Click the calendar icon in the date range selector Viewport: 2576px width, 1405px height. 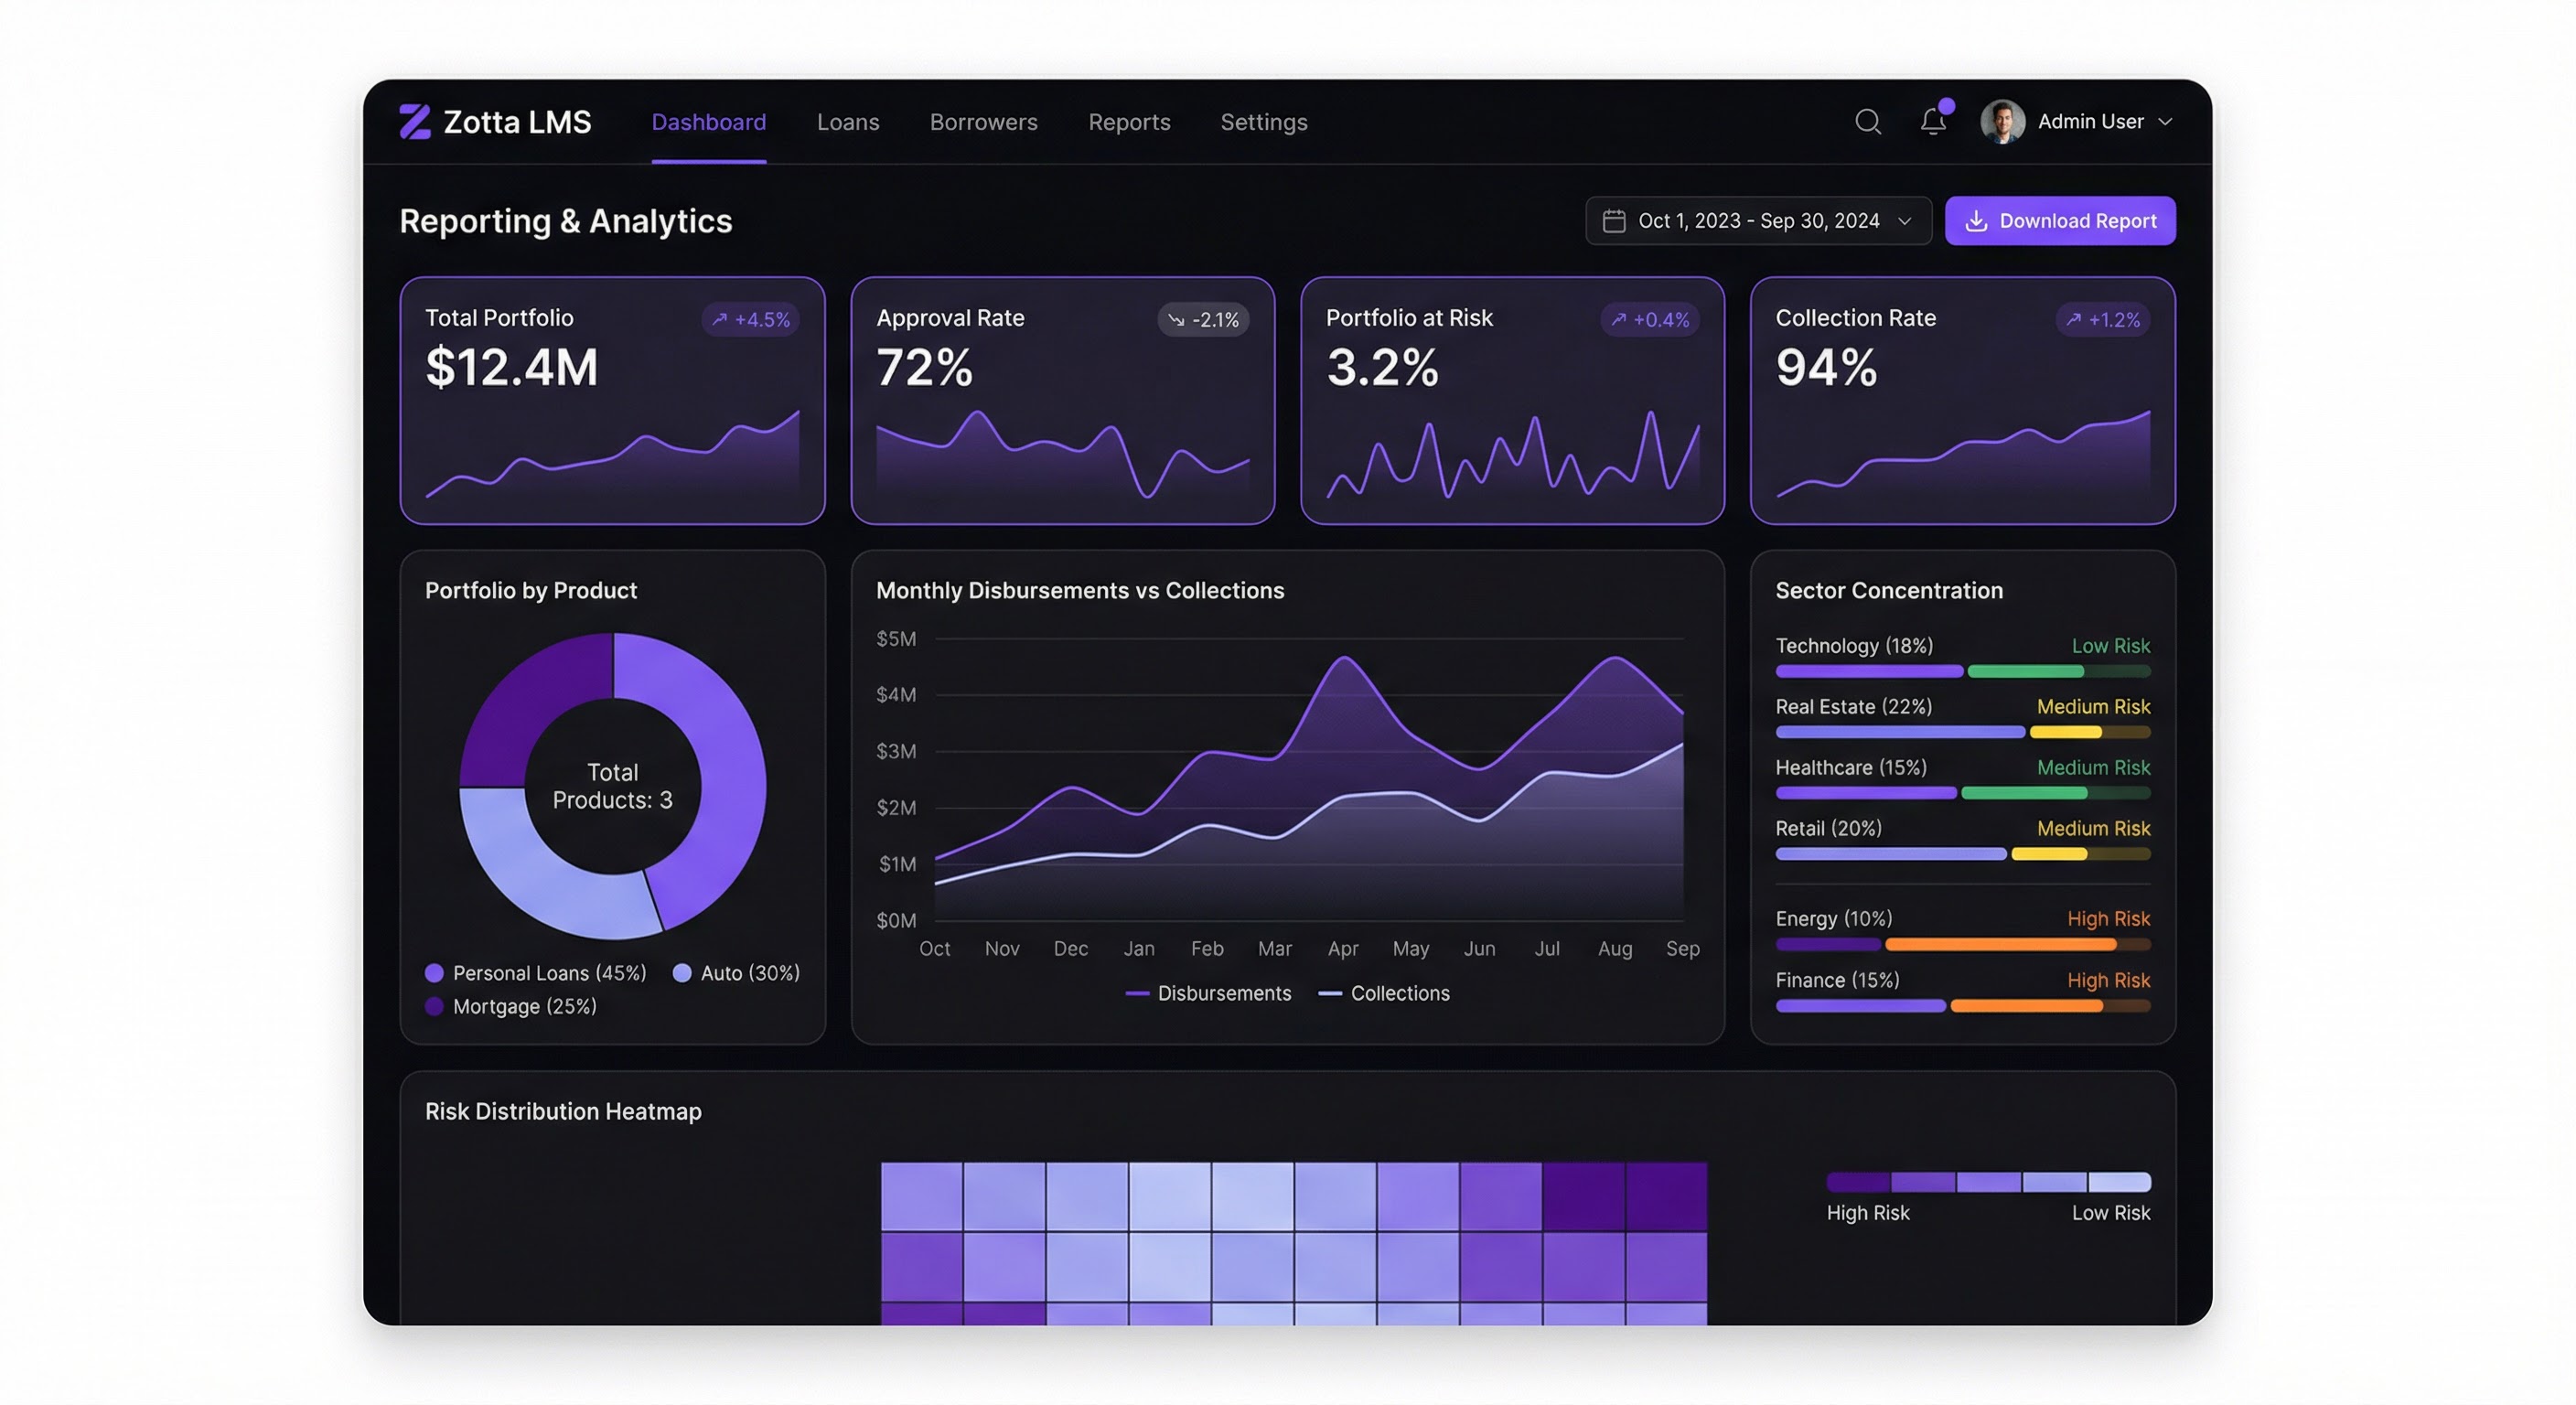tap(1614, 220)
